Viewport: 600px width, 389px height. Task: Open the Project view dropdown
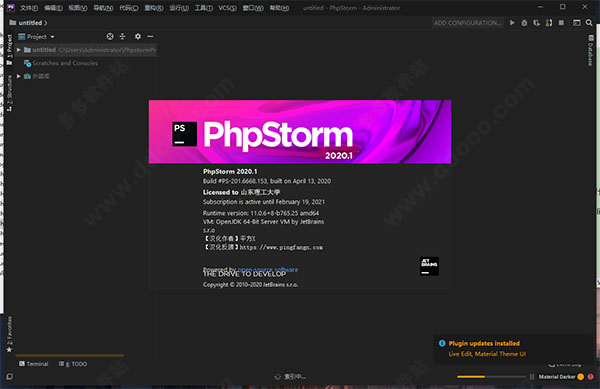37,37
